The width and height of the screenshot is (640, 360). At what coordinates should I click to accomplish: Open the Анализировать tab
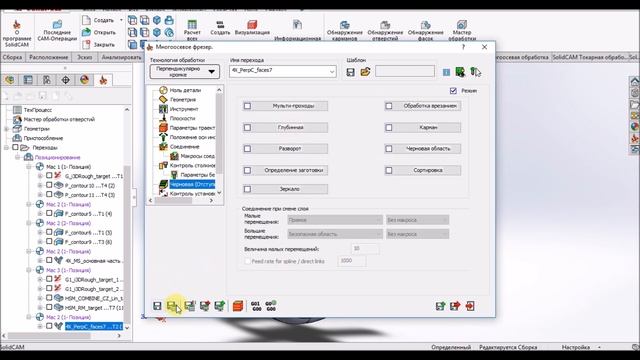click(121, 58)
